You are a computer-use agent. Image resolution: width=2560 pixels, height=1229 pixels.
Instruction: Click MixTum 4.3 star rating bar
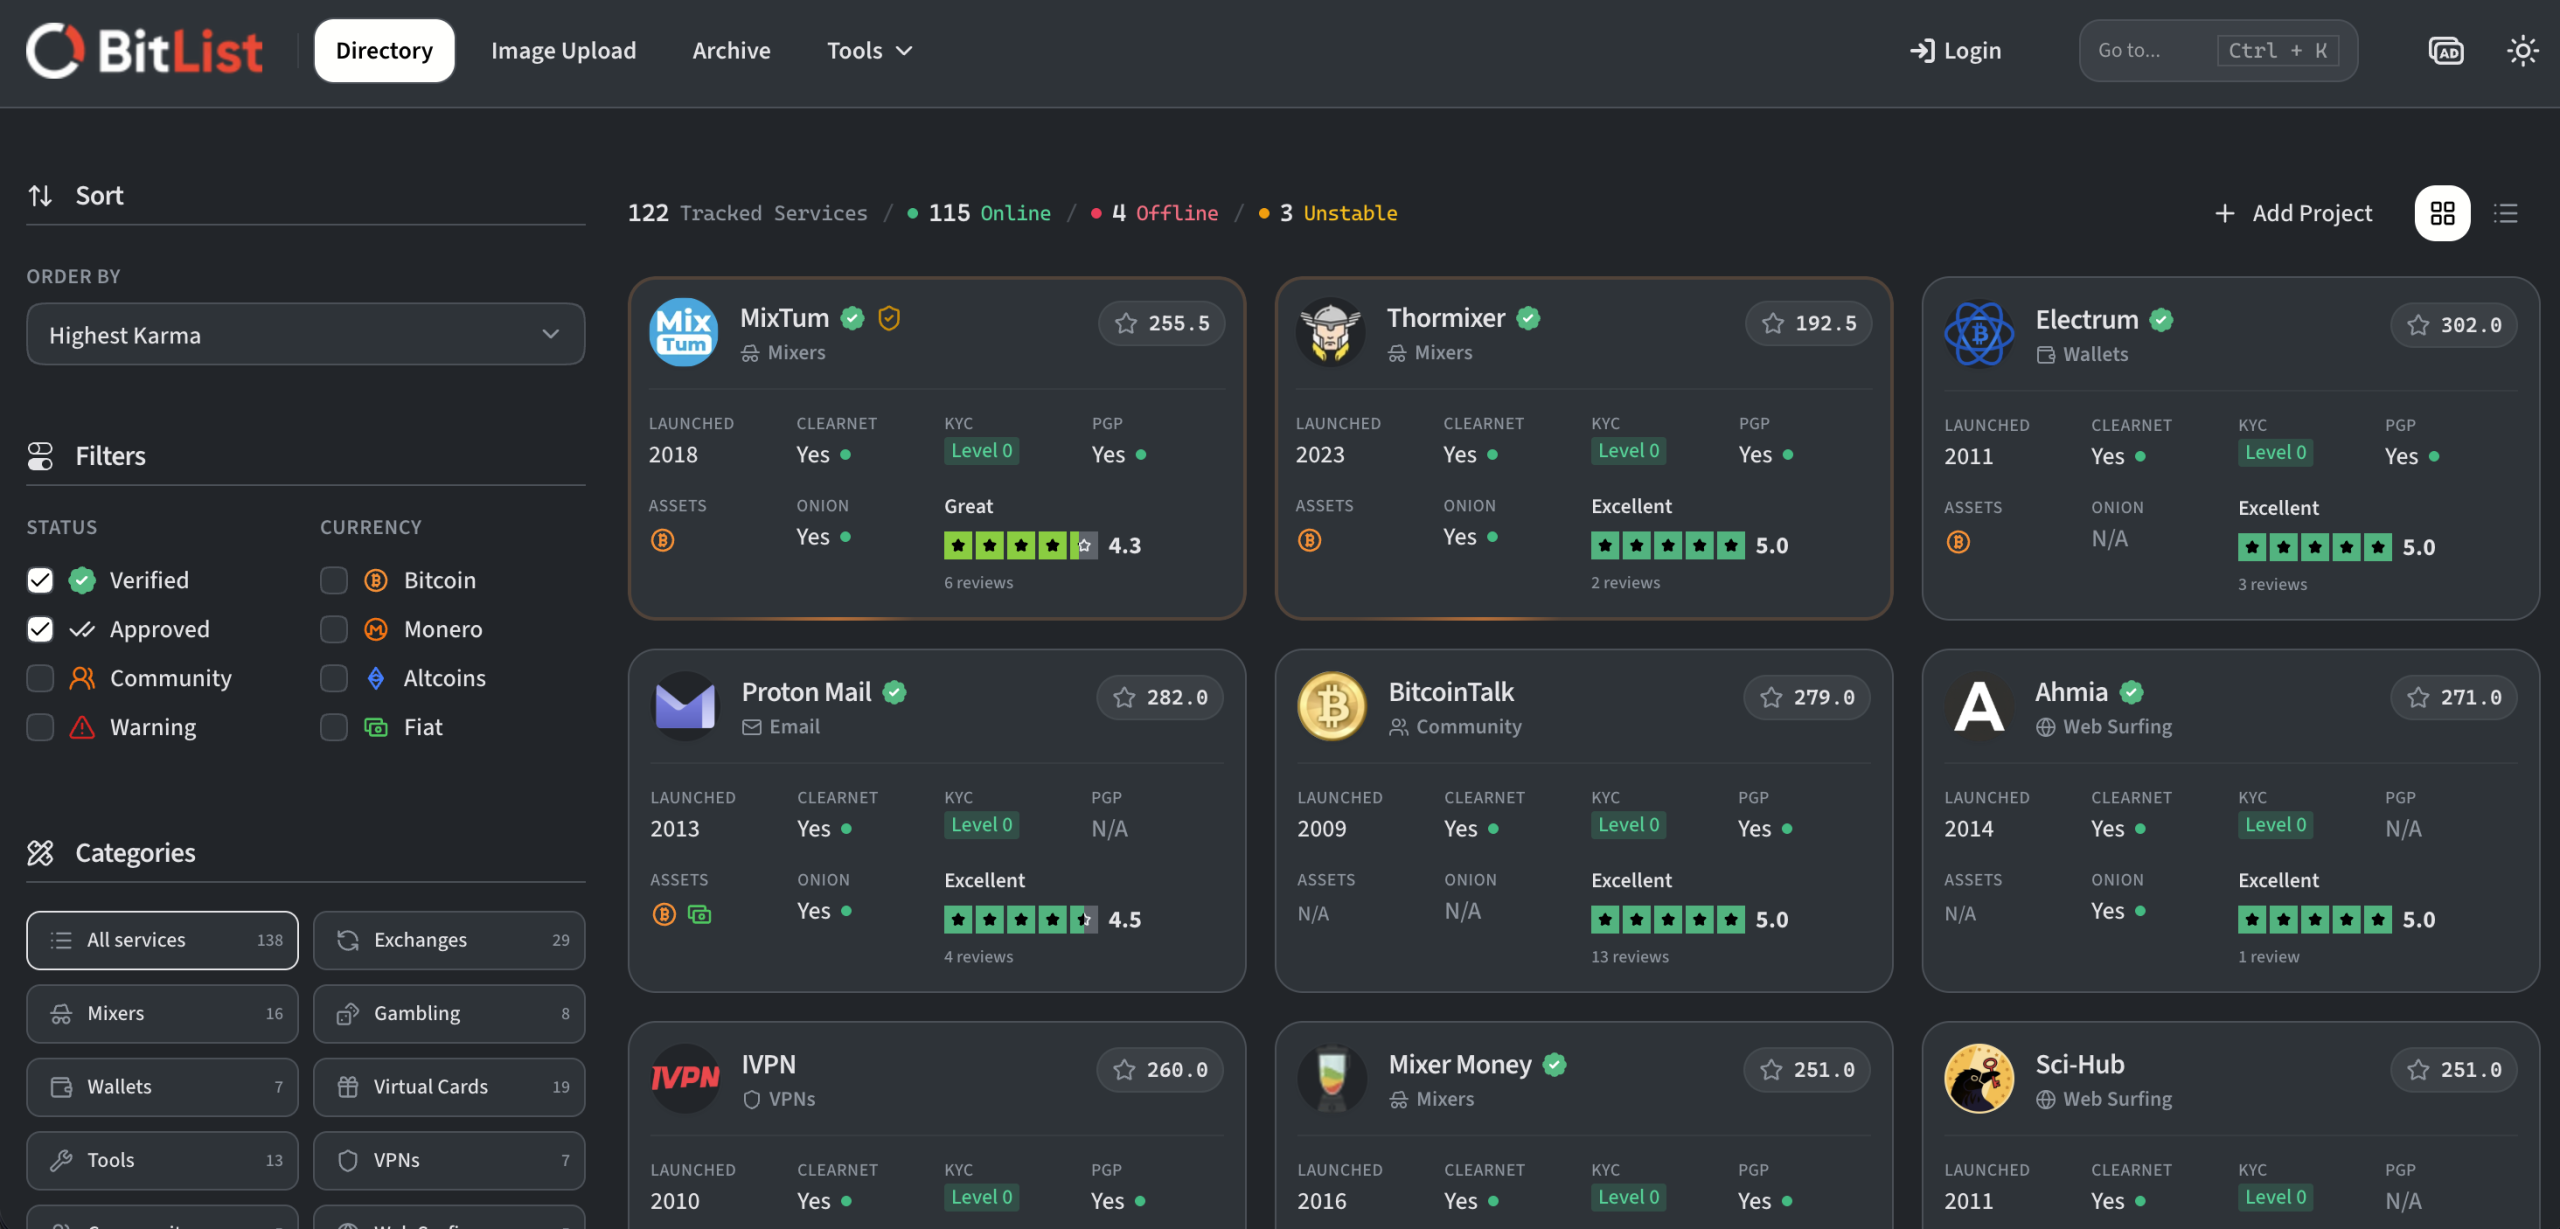(x=1020, y=545)
